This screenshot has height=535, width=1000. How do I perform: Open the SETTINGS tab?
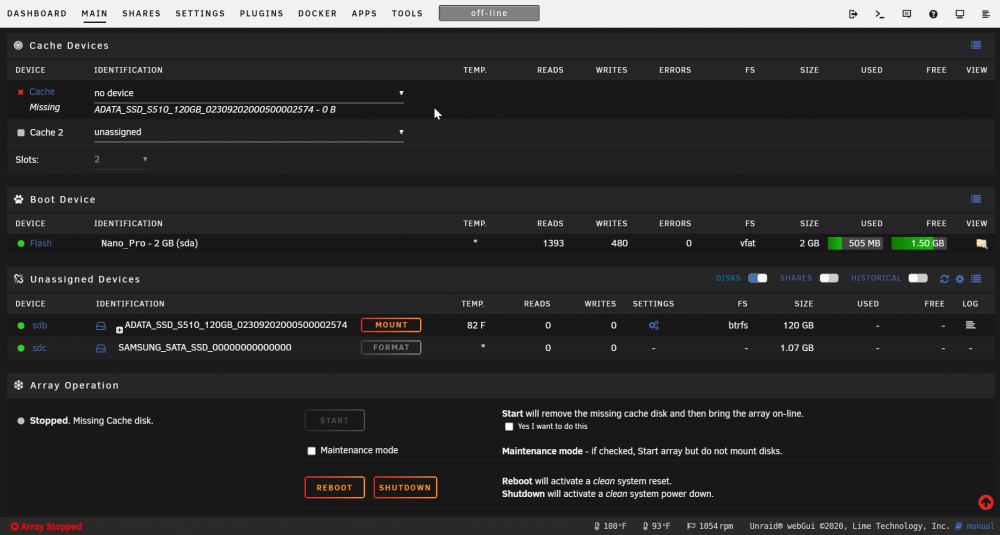pyautogui.click(x=200, y=13)
